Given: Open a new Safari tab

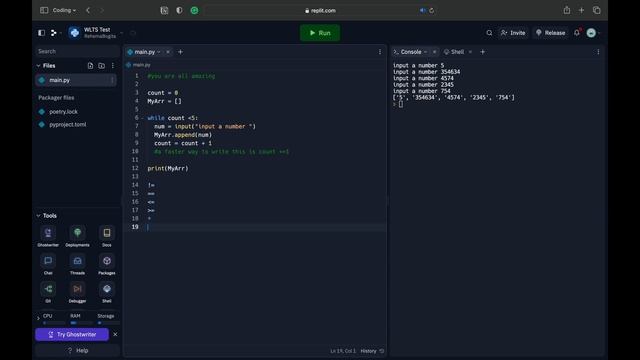Looking at the screenshot, I should pyautogui.click(x=581, y=10).
